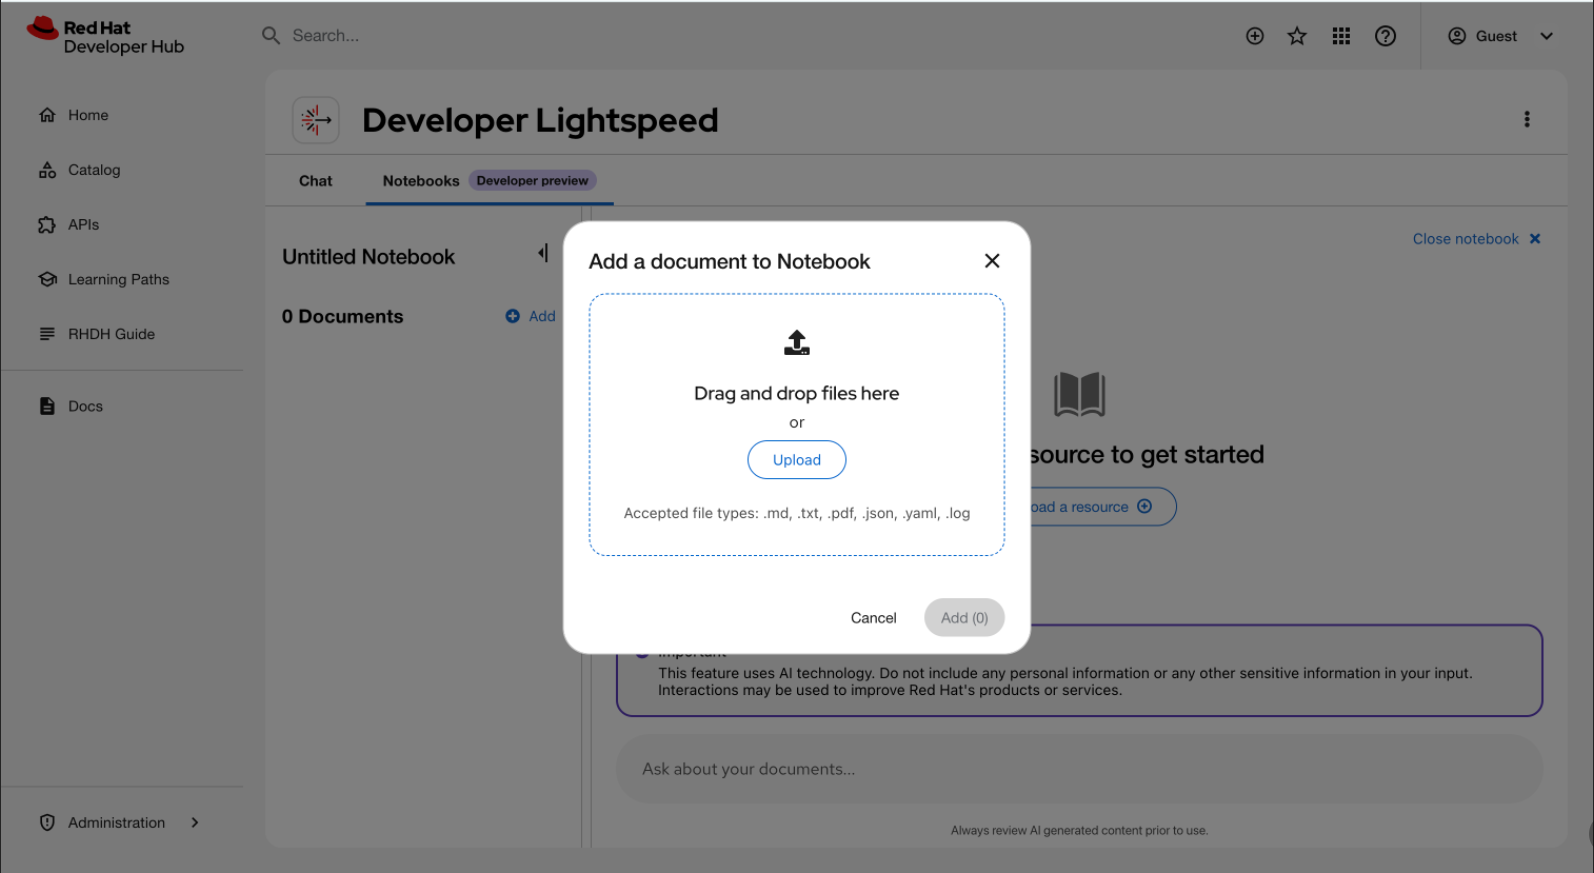Screen dimensions: 1594x873
Task: Click the Drag and drop files here text
Action: tap(797, 394)
